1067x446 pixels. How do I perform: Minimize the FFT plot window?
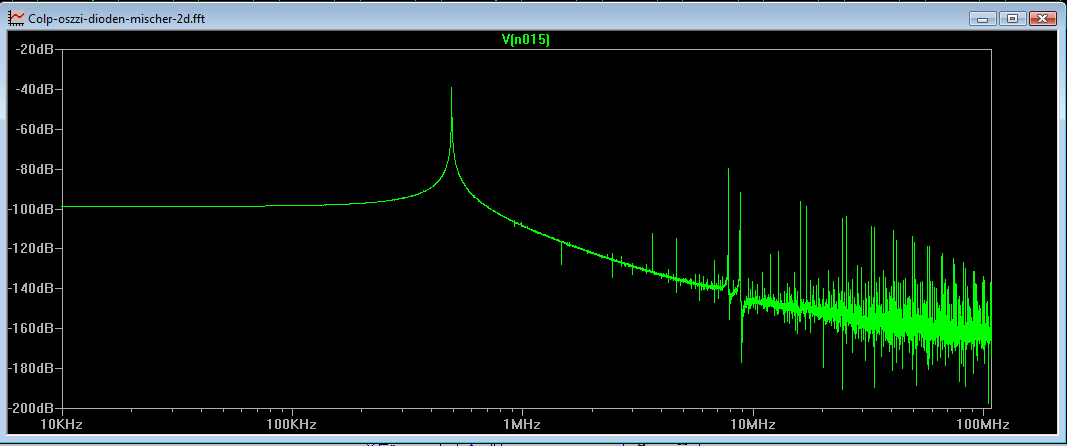pyautogui.click(x=984, y=18)
